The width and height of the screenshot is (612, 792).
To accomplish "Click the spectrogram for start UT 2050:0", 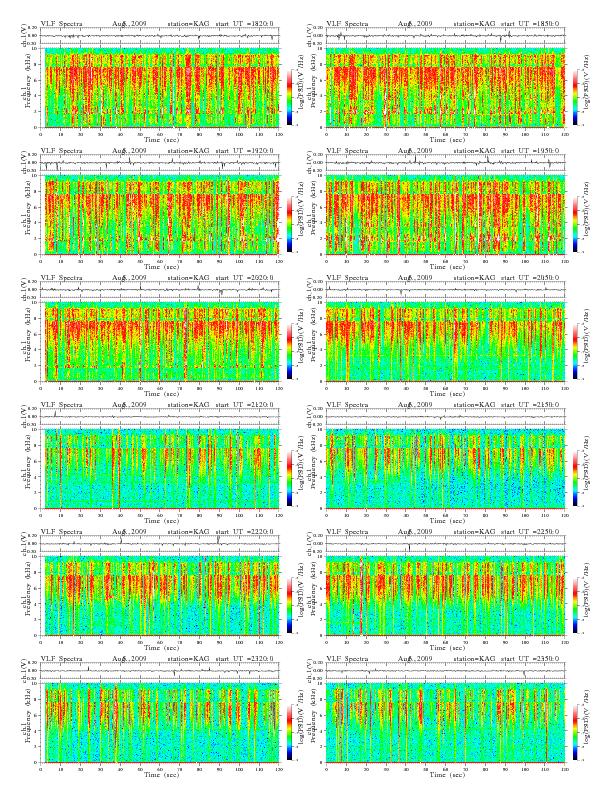I will click(x=445, y=341).
